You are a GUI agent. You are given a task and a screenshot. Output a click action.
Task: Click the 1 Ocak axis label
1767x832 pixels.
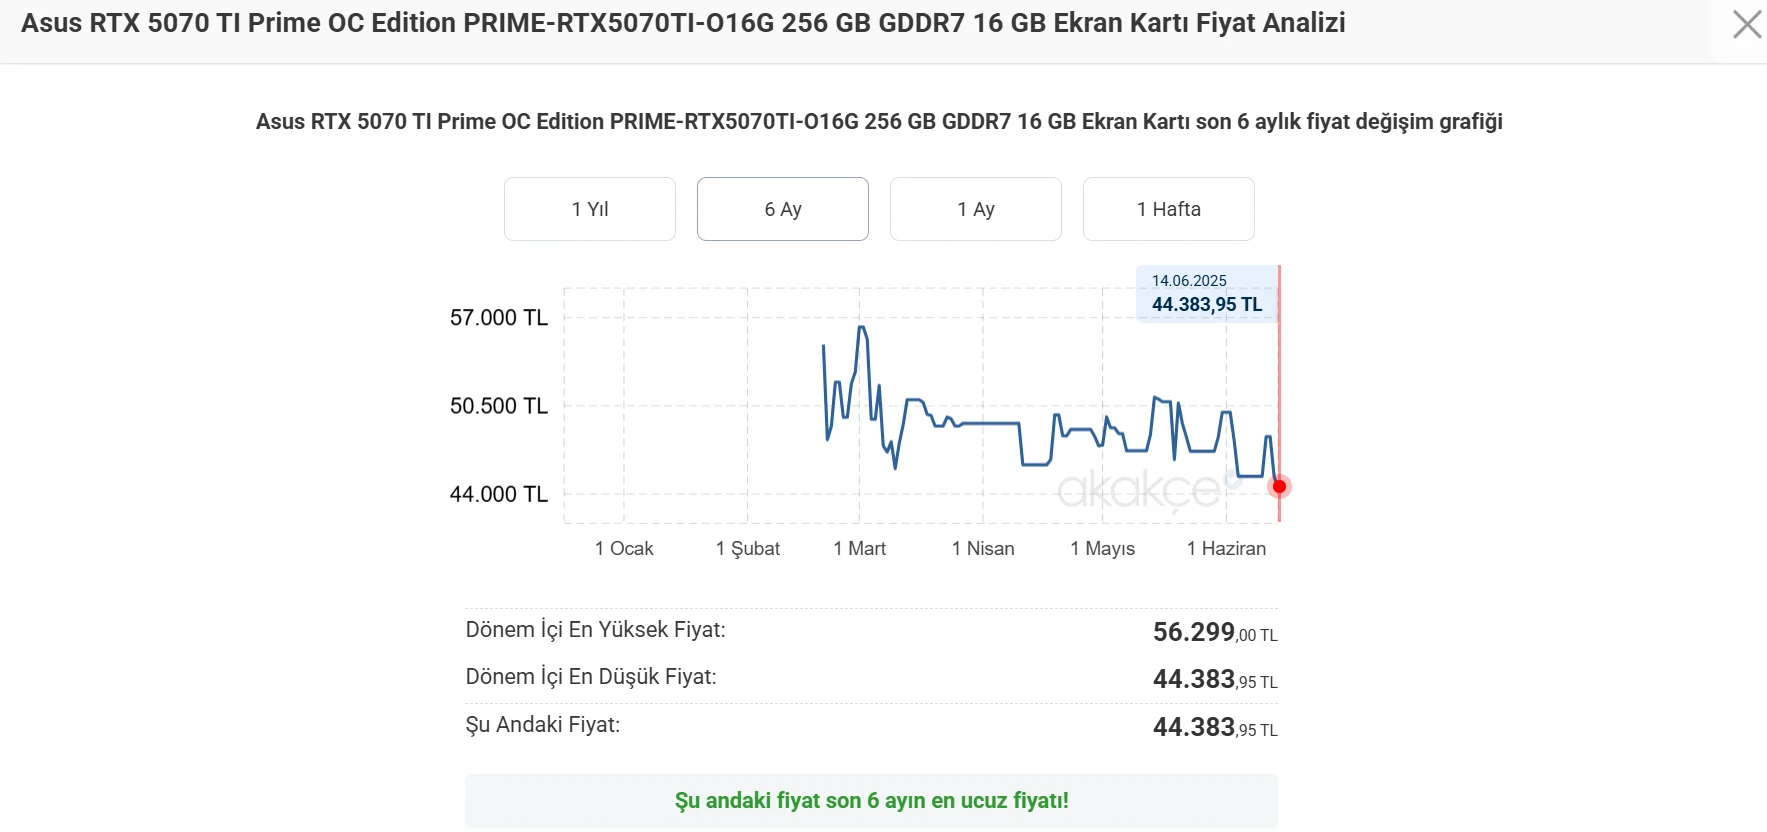(x=623, y=548)
